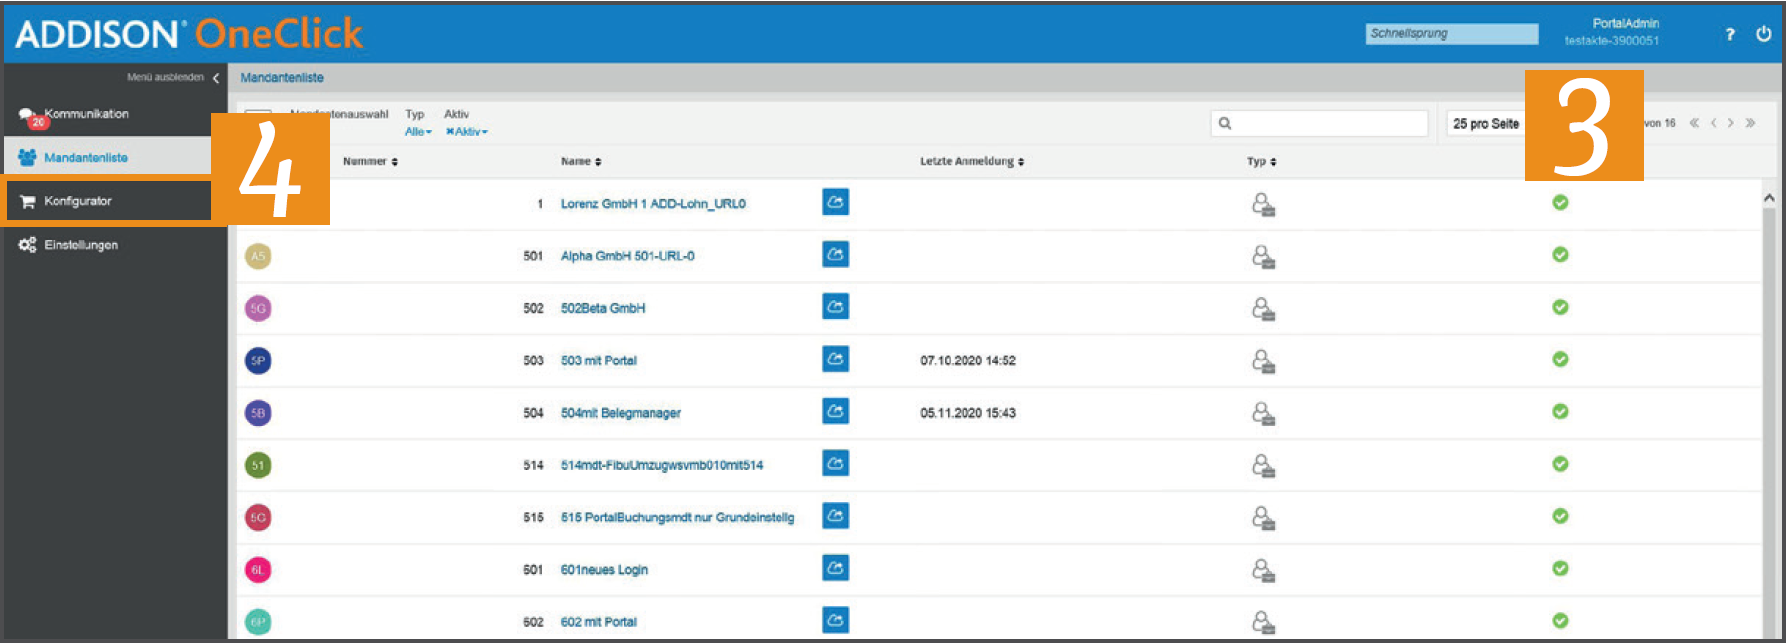This screenshot has width=1787, height=644.
Task: Open Kommunikation in the sidebar
Action: (x=116, y=114)
